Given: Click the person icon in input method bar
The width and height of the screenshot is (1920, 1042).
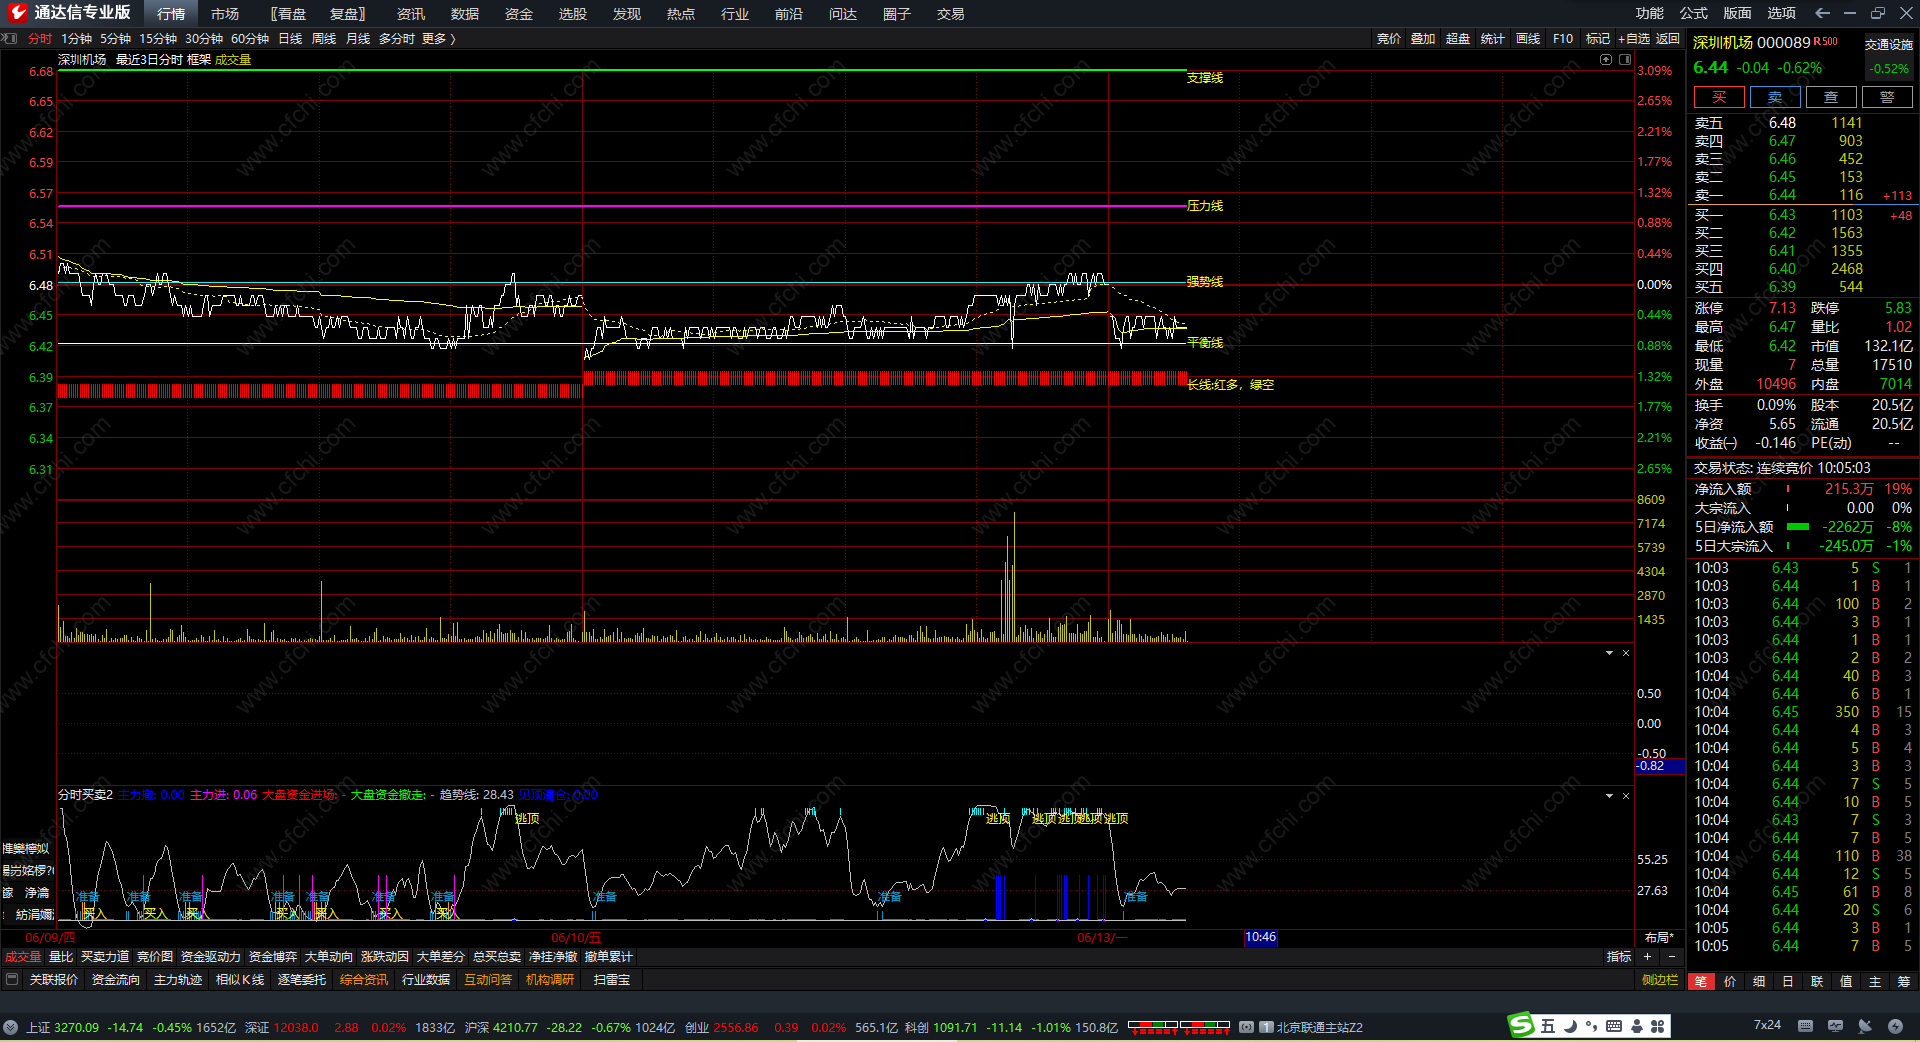Looking at the screenshot, I should point(1637,1026).
